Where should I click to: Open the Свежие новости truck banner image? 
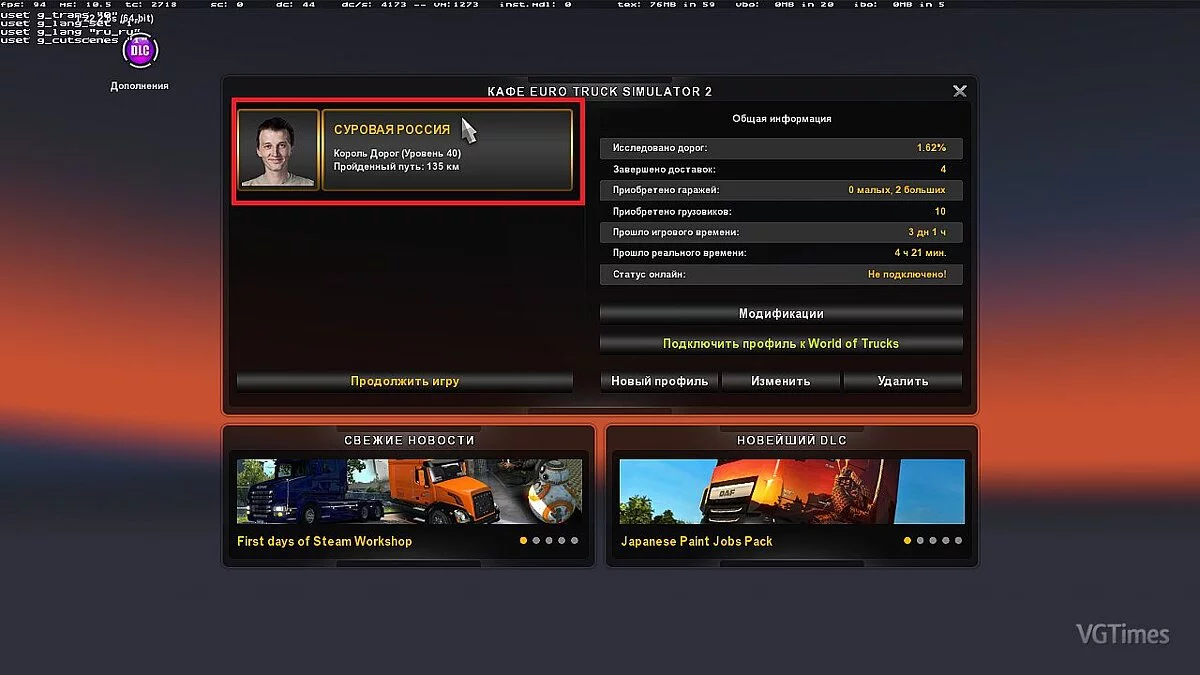409,492
